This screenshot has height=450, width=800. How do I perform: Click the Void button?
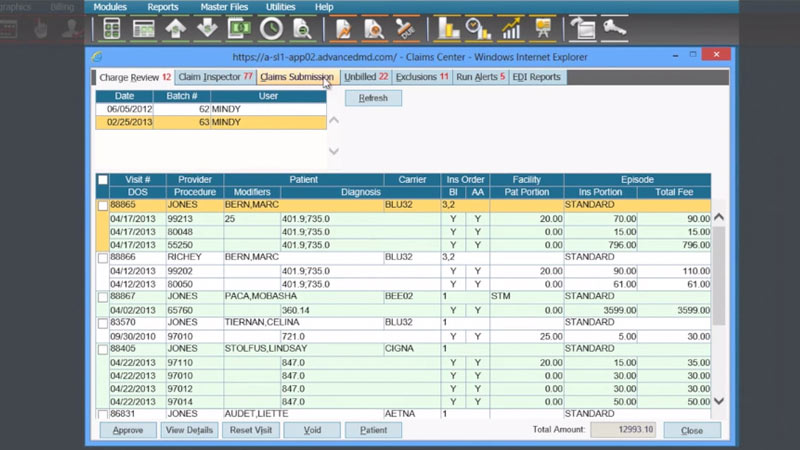312,430
